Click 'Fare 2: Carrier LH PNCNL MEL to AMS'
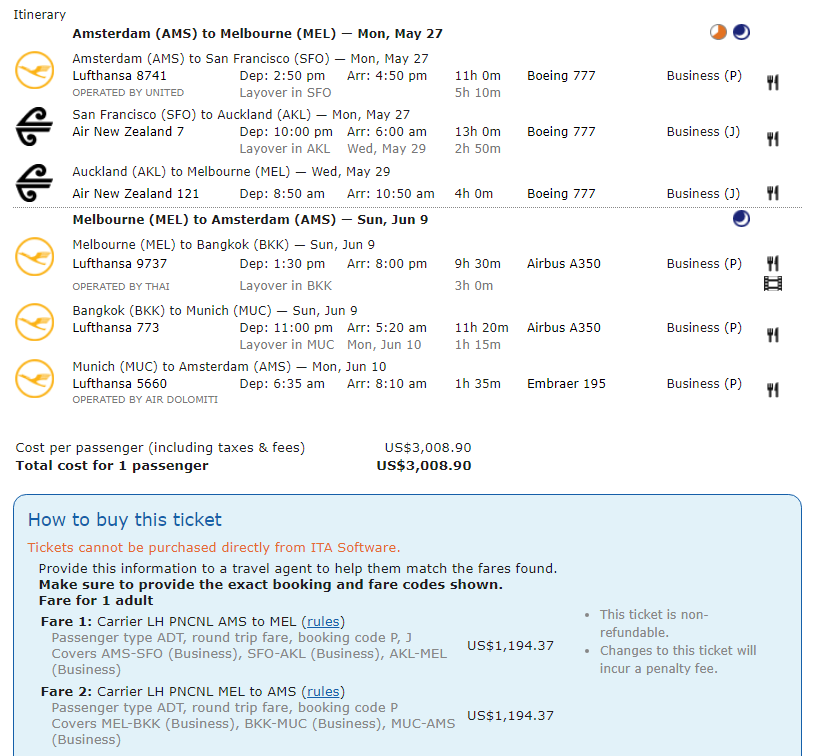The height and width of the screenshot is (756, 816). (169, 691)
